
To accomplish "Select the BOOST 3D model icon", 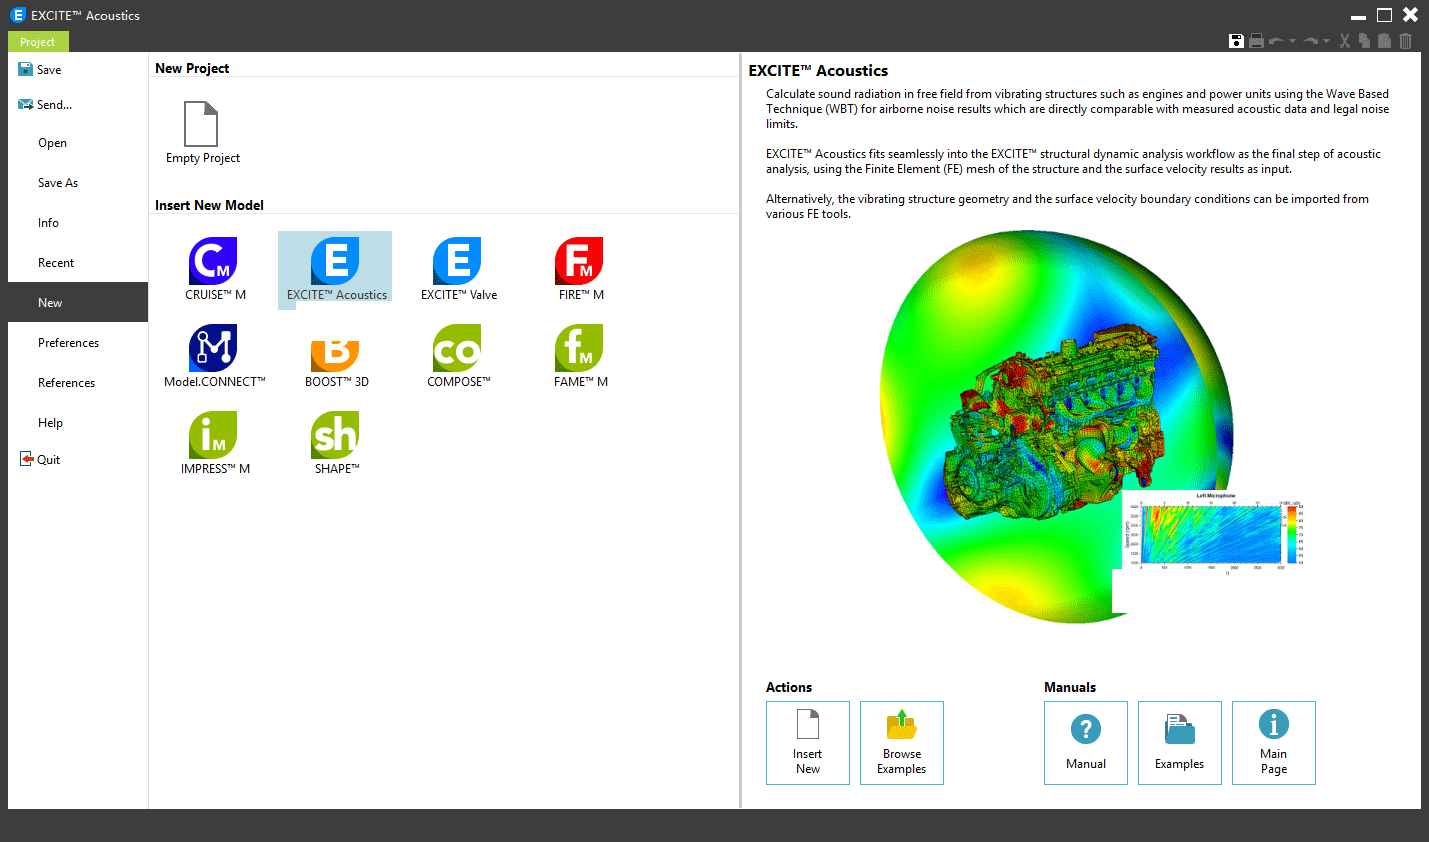I will pos(336,355).
